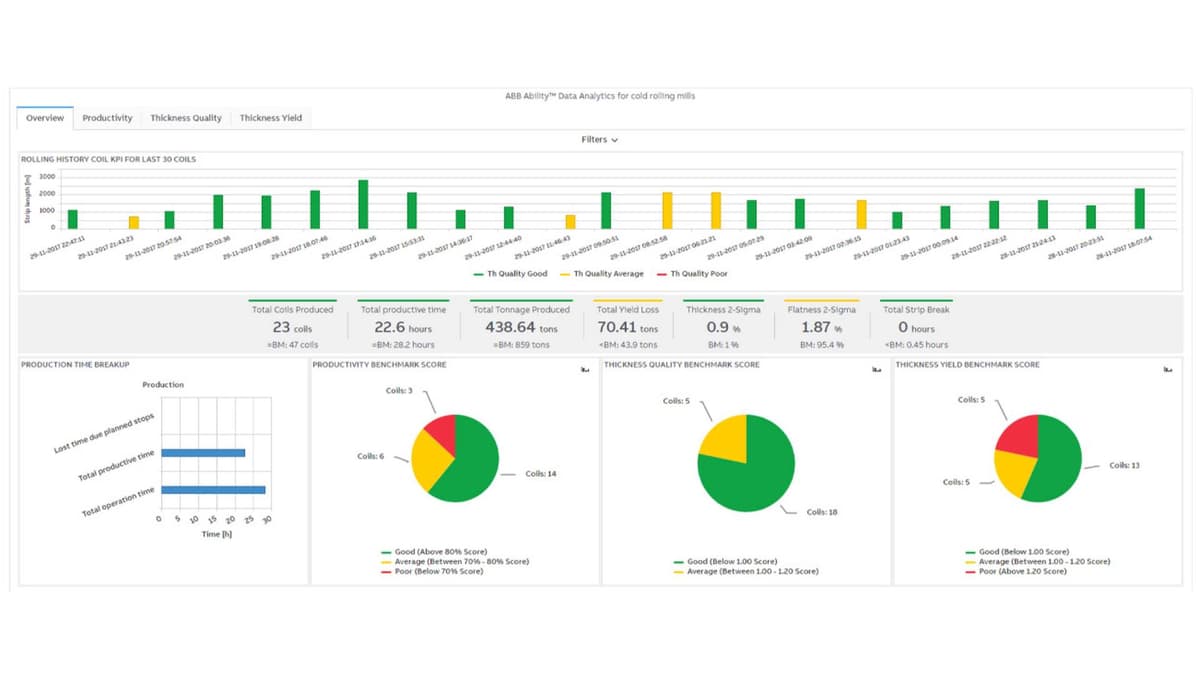Image resolution: width=1200 pixels, height=675 pixels.
Task: Click the "Coils: 13" label on Thickness Yield pie
Action: pos(1125,465)
